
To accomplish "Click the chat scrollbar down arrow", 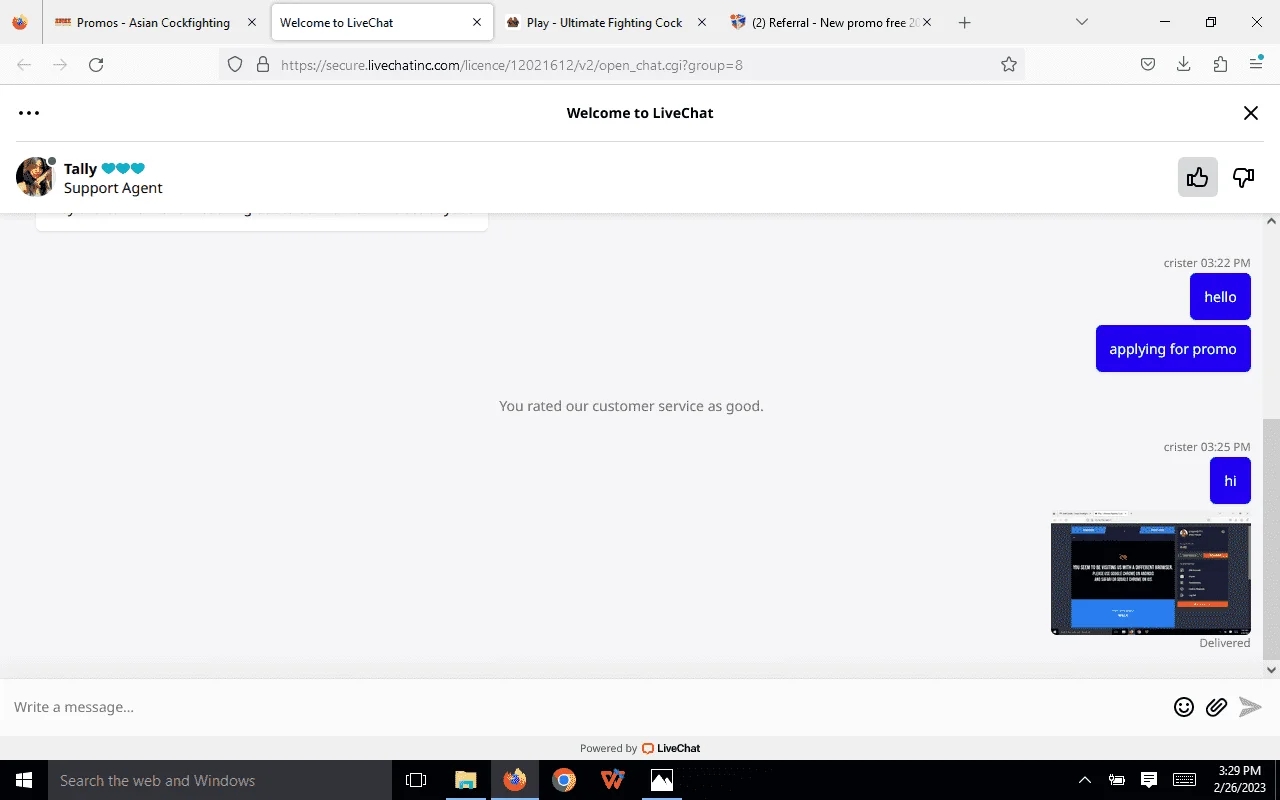I will [1271, 670].
